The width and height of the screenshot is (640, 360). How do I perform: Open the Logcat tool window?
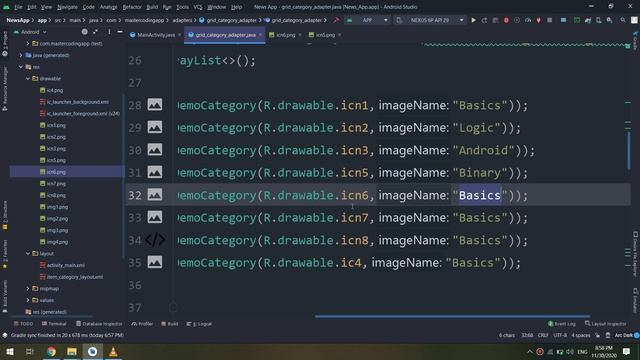tap(199, 324)
